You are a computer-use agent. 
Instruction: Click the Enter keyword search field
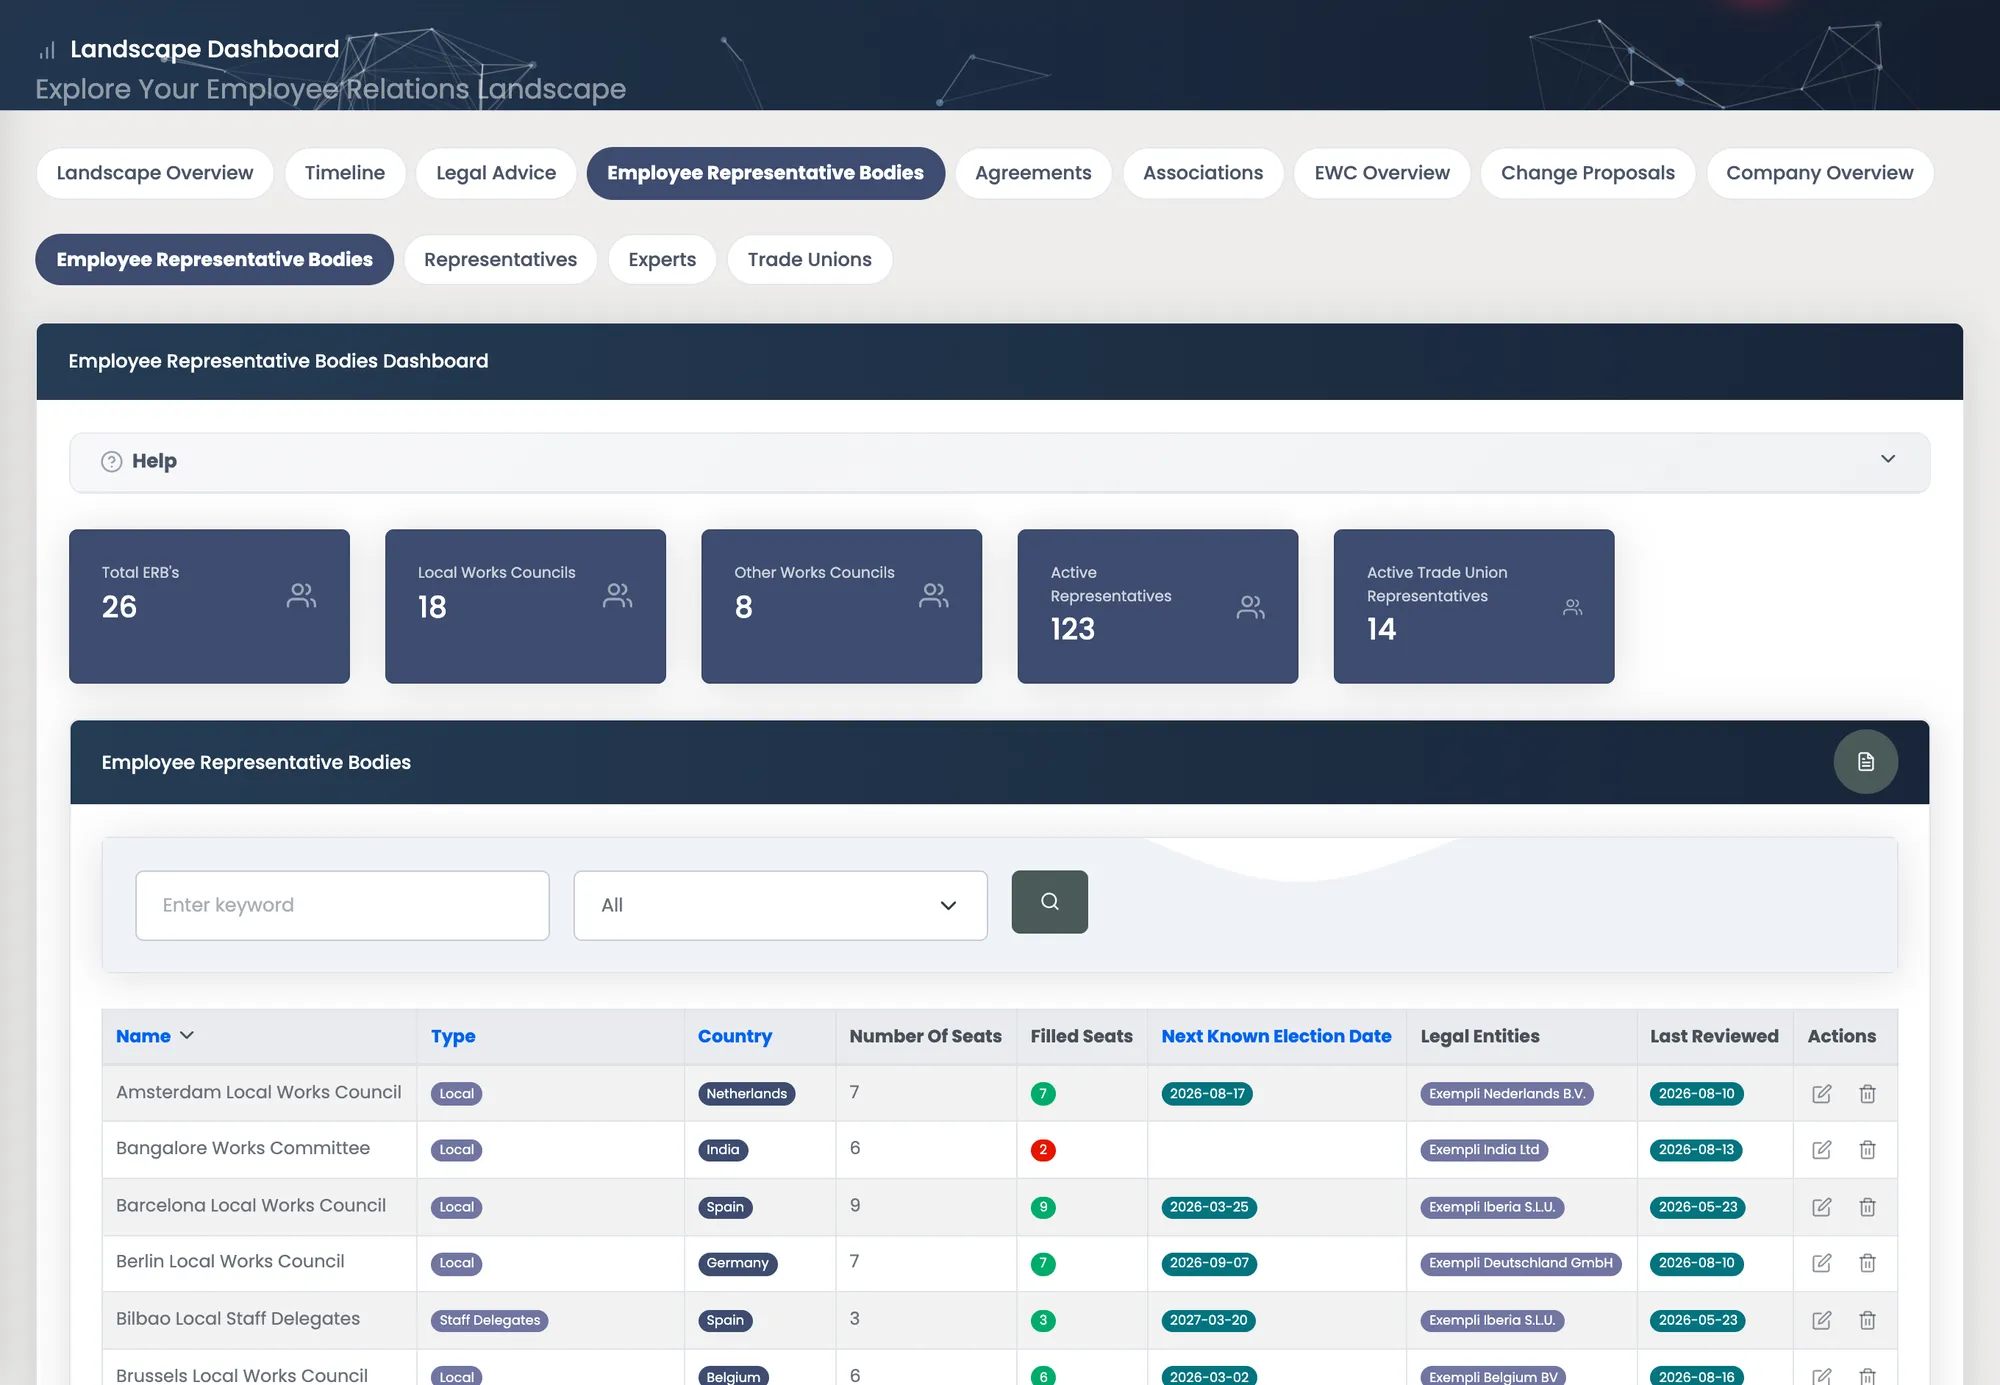(342, 905)
